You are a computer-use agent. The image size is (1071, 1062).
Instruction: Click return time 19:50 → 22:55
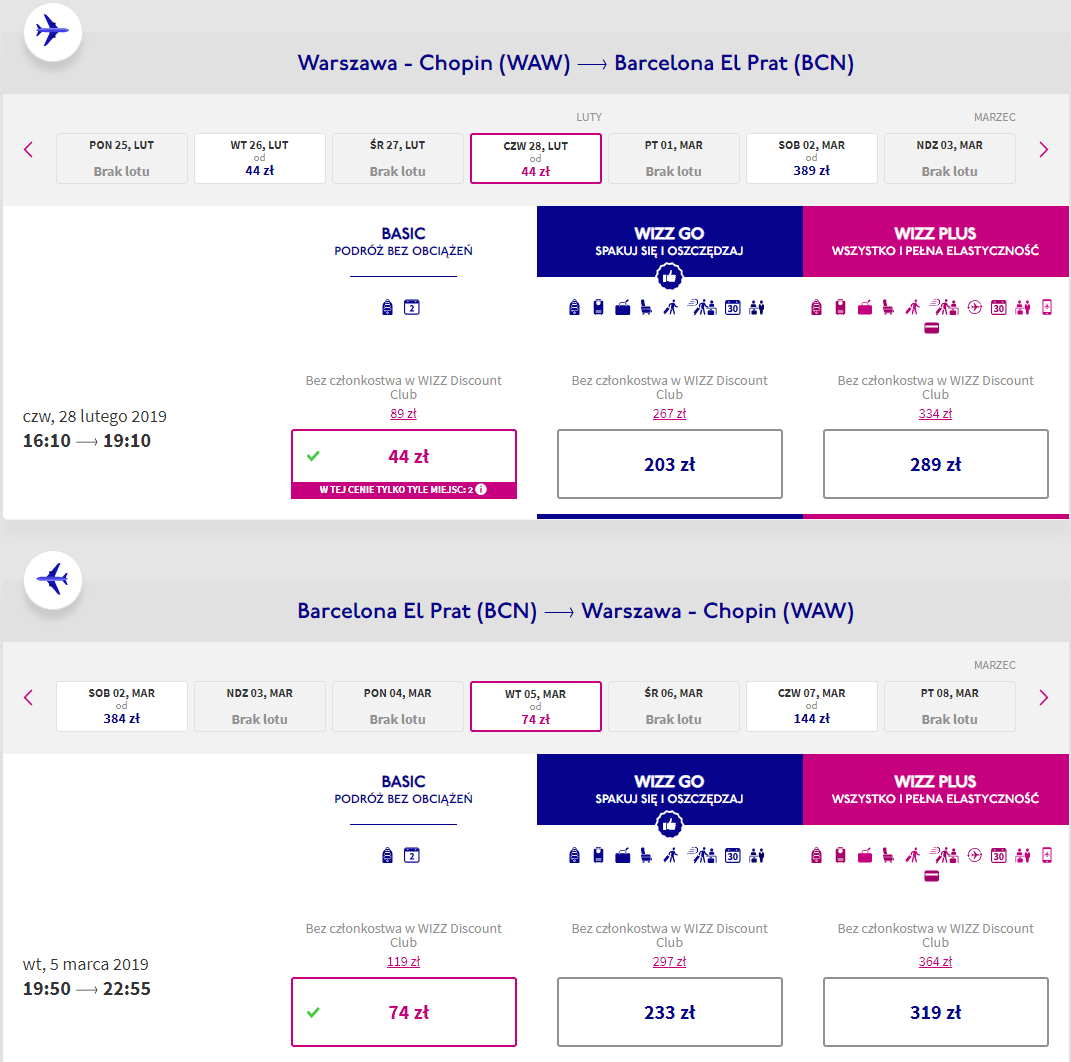87,988
